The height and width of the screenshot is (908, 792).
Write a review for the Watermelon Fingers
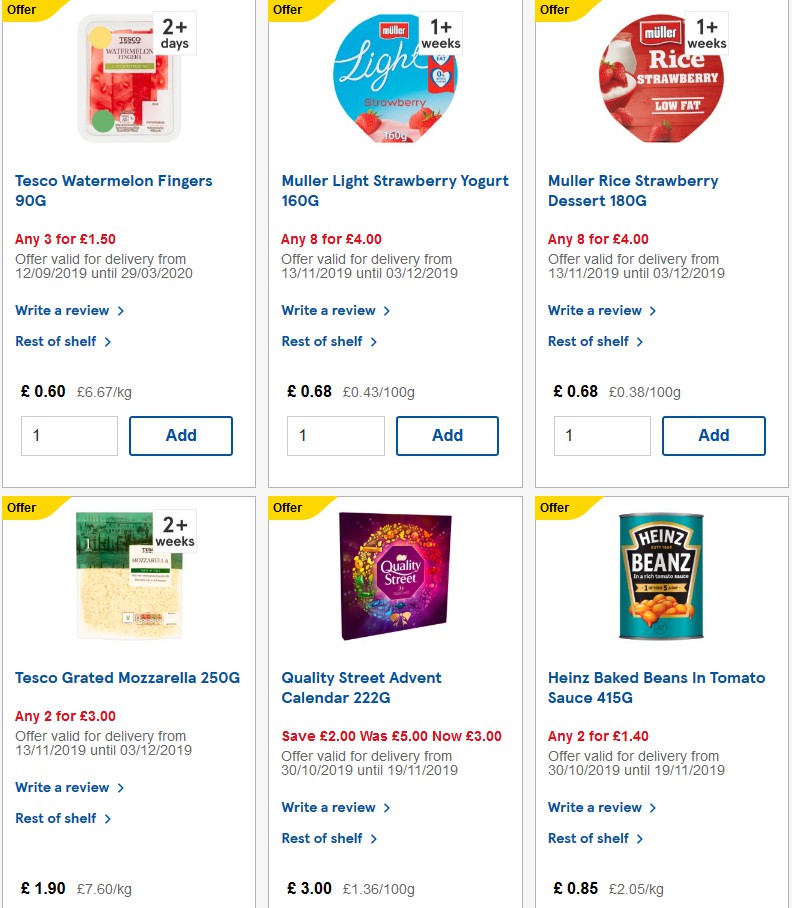point(63,310)
